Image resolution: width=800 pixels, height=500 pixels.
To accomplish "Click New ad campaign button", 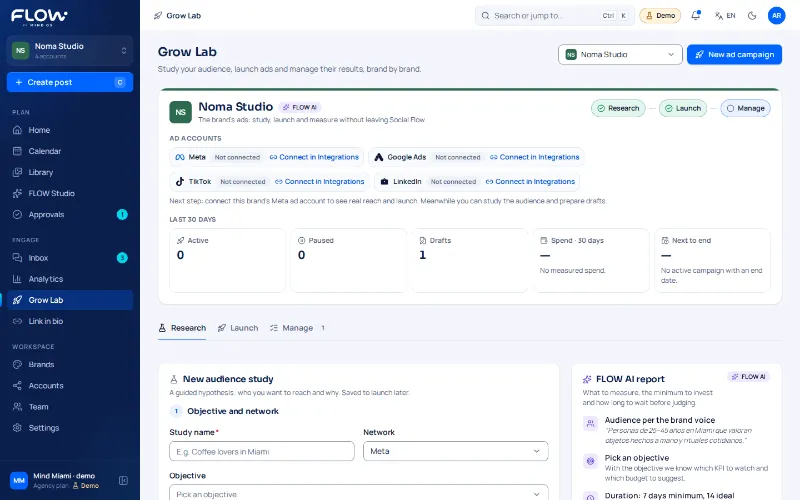I will [x=734, y=55].
